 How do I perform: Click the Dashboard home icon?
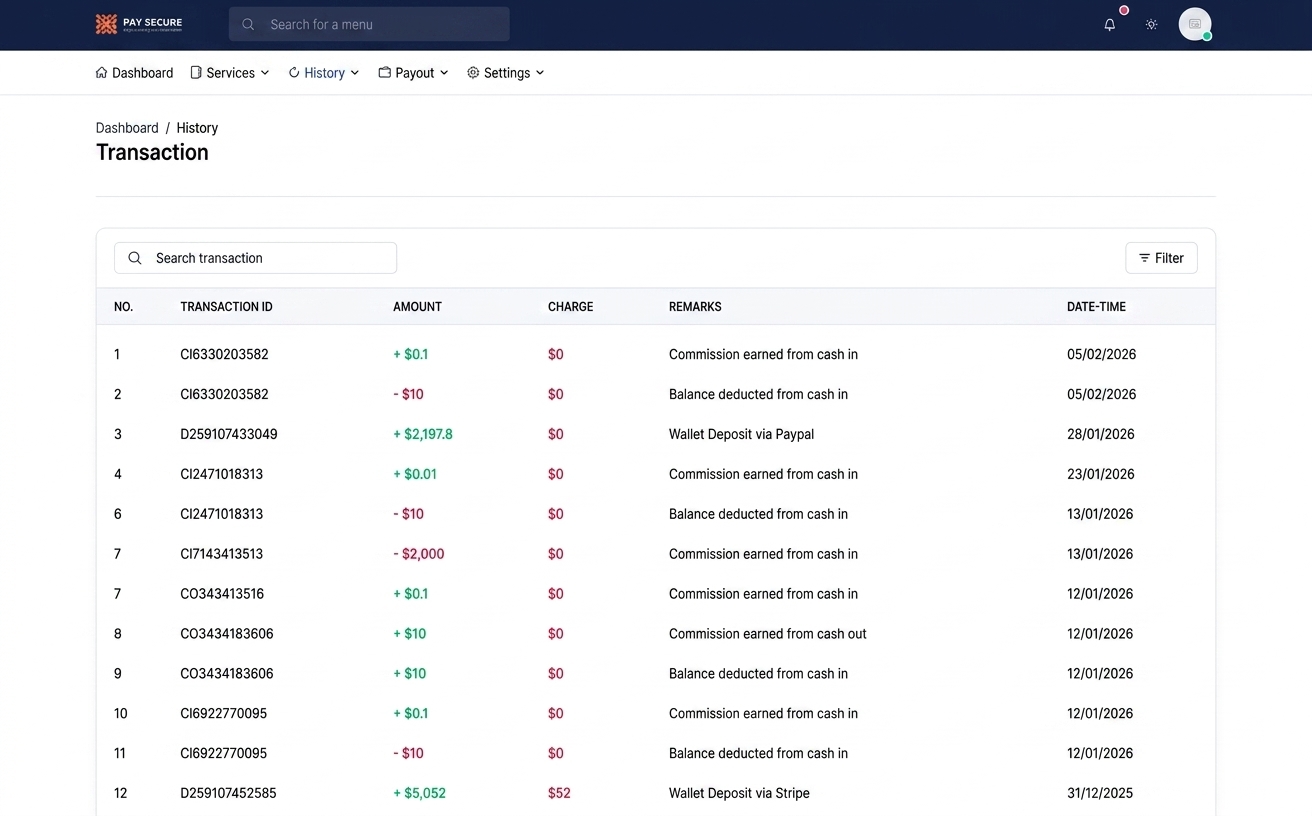pos(101,73)
